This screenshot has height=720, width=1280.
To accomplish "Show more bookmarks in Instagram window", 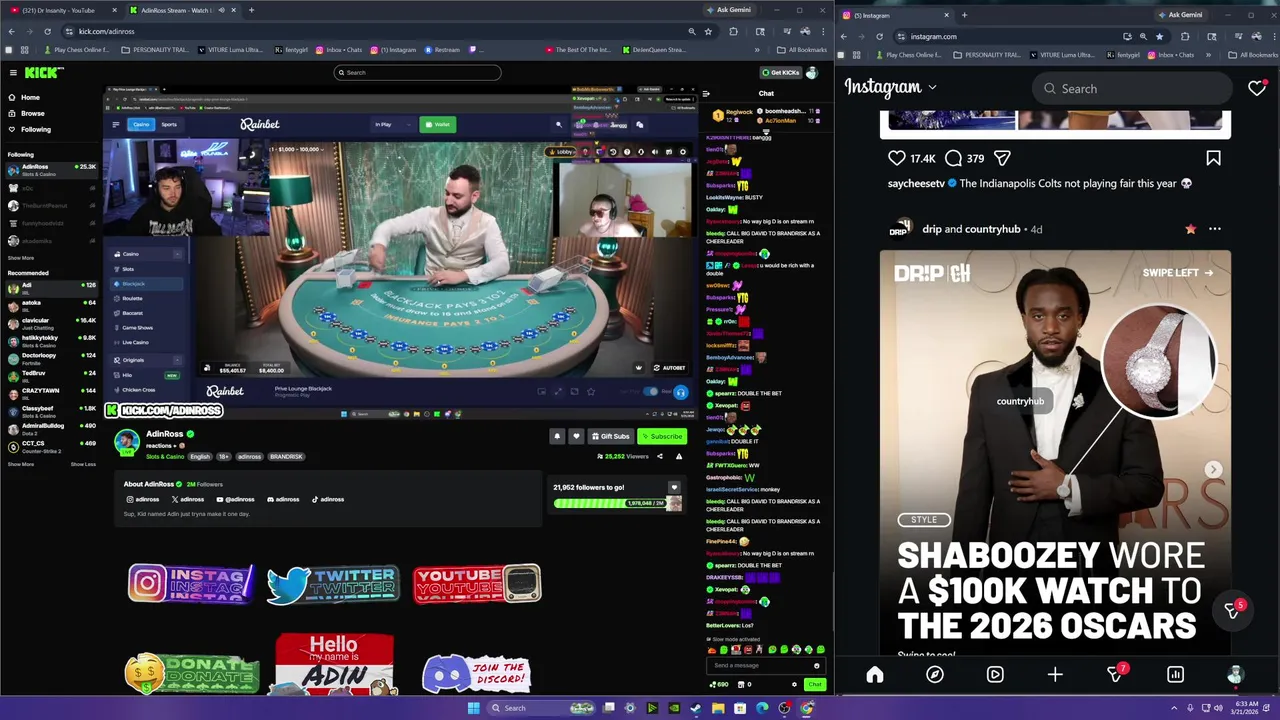I will [1207, 55].
